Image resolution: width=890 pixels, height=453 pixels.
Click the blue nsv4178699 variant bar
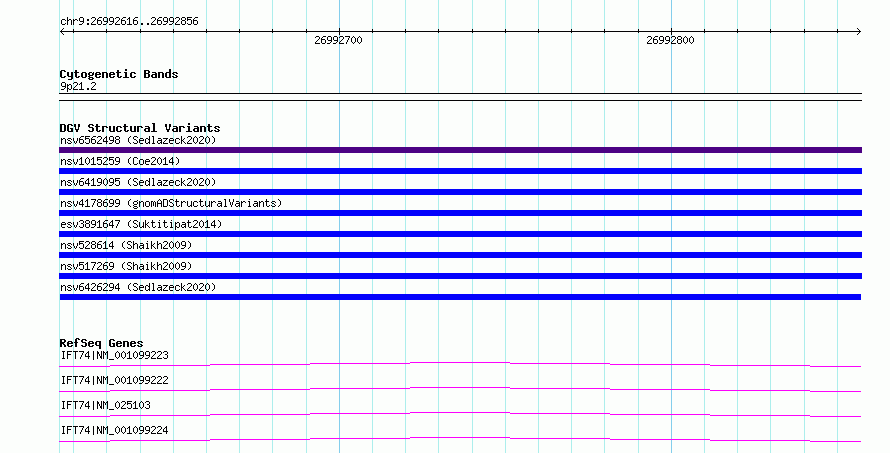[460, 213]
